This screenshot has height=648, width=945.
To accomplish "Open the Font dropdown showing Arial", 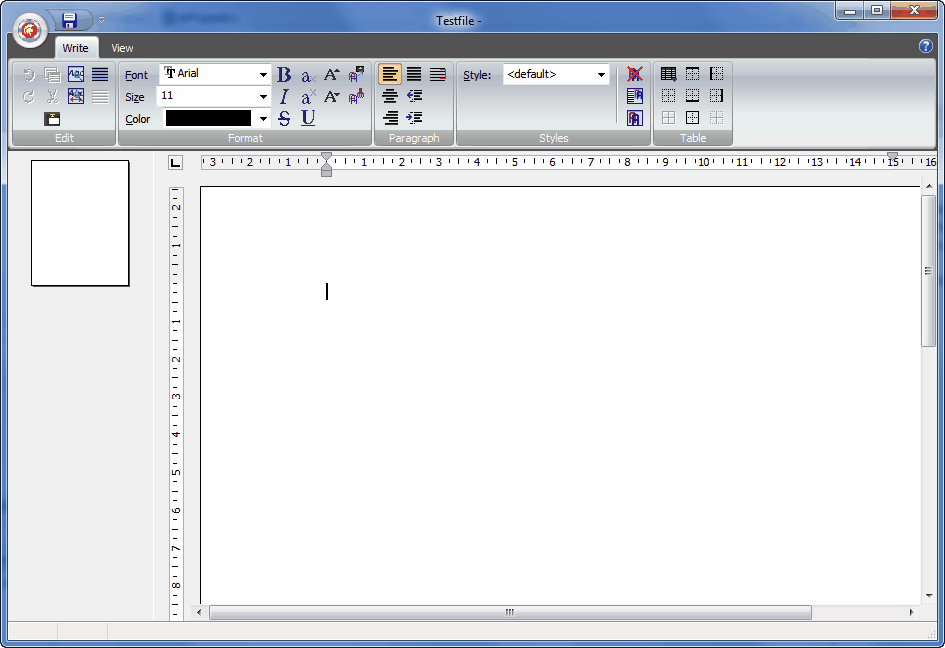I will coord(264,75).
